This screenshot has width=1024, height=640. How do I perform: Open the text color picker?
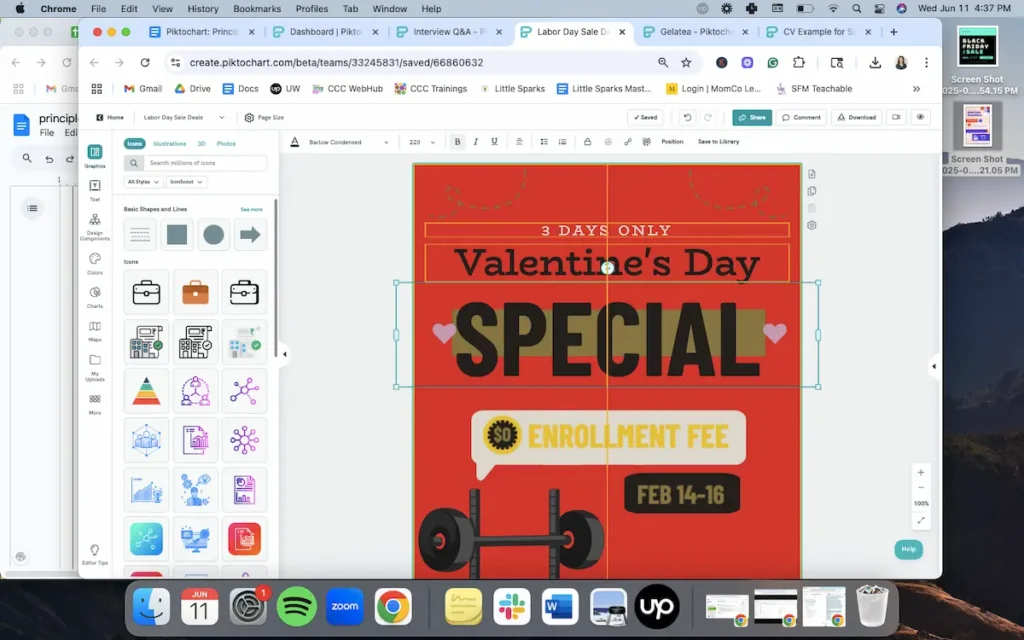(295, 142)
